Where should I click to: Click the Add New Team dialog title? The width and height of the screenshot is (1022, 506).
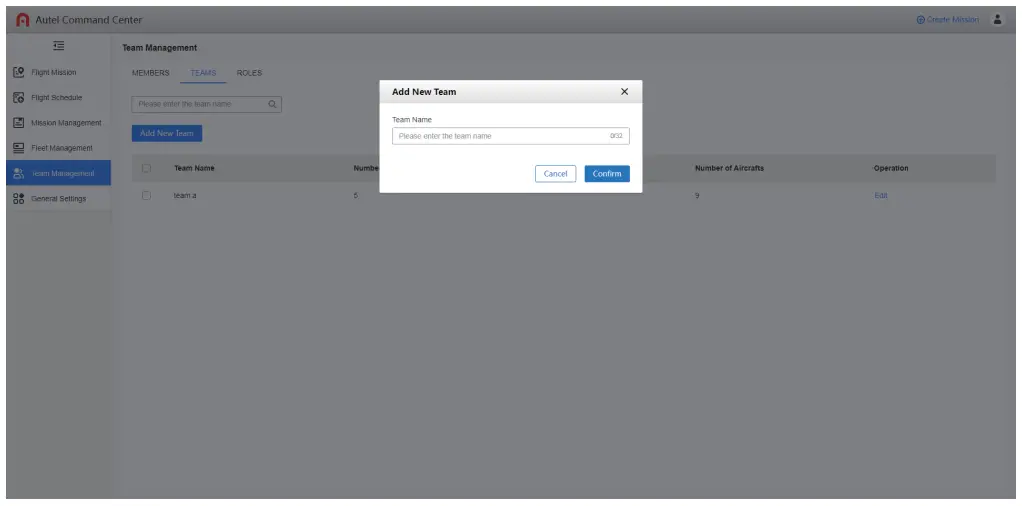click(x=424, y=92)
